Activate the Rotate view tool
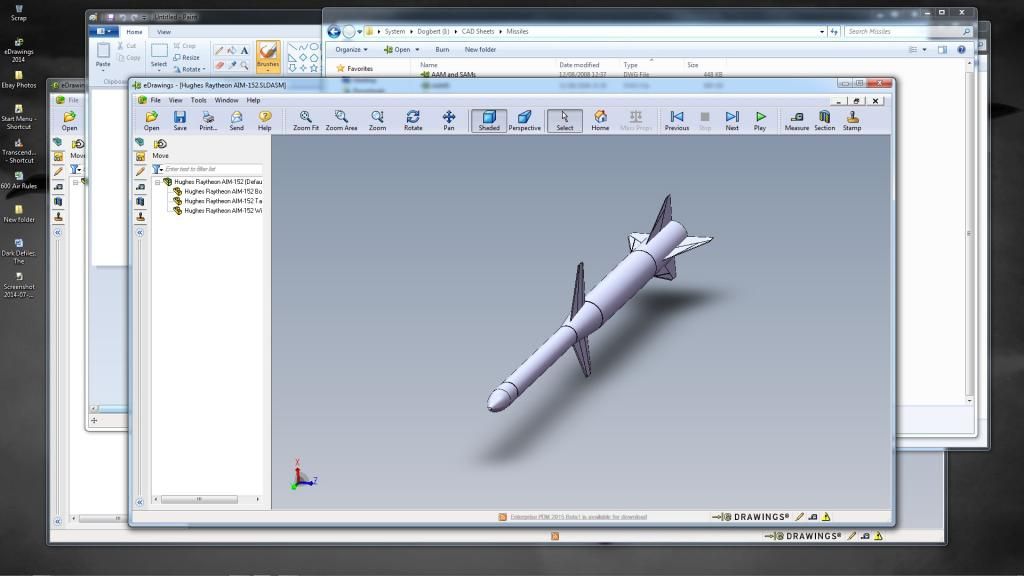The image size is (1024, 576). pyautogui.click(x=413, y=121)
